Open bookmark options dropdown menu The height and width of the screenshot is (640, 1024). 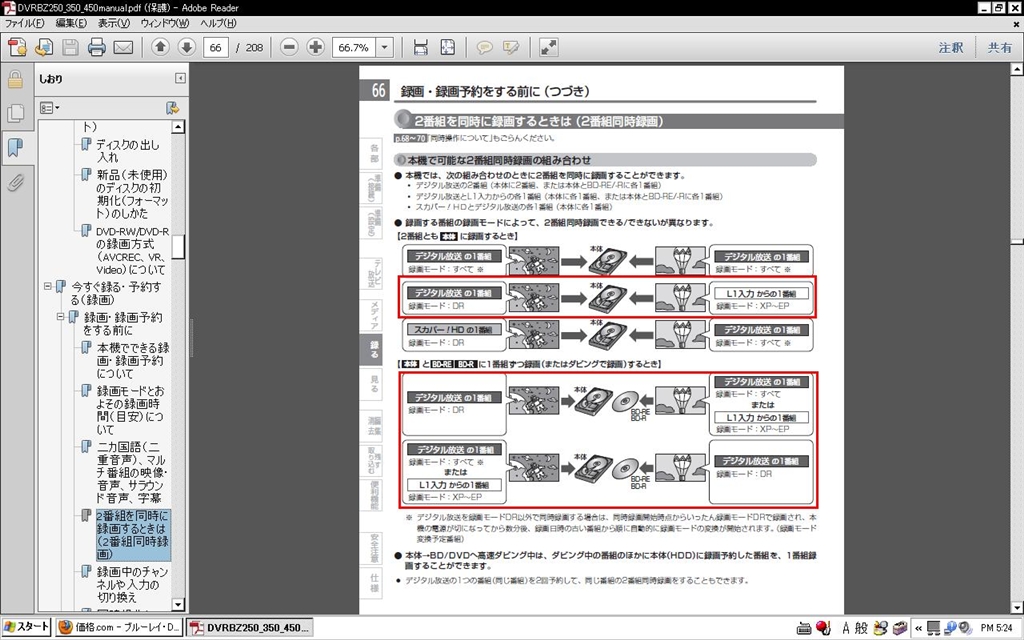pos(50,107)
